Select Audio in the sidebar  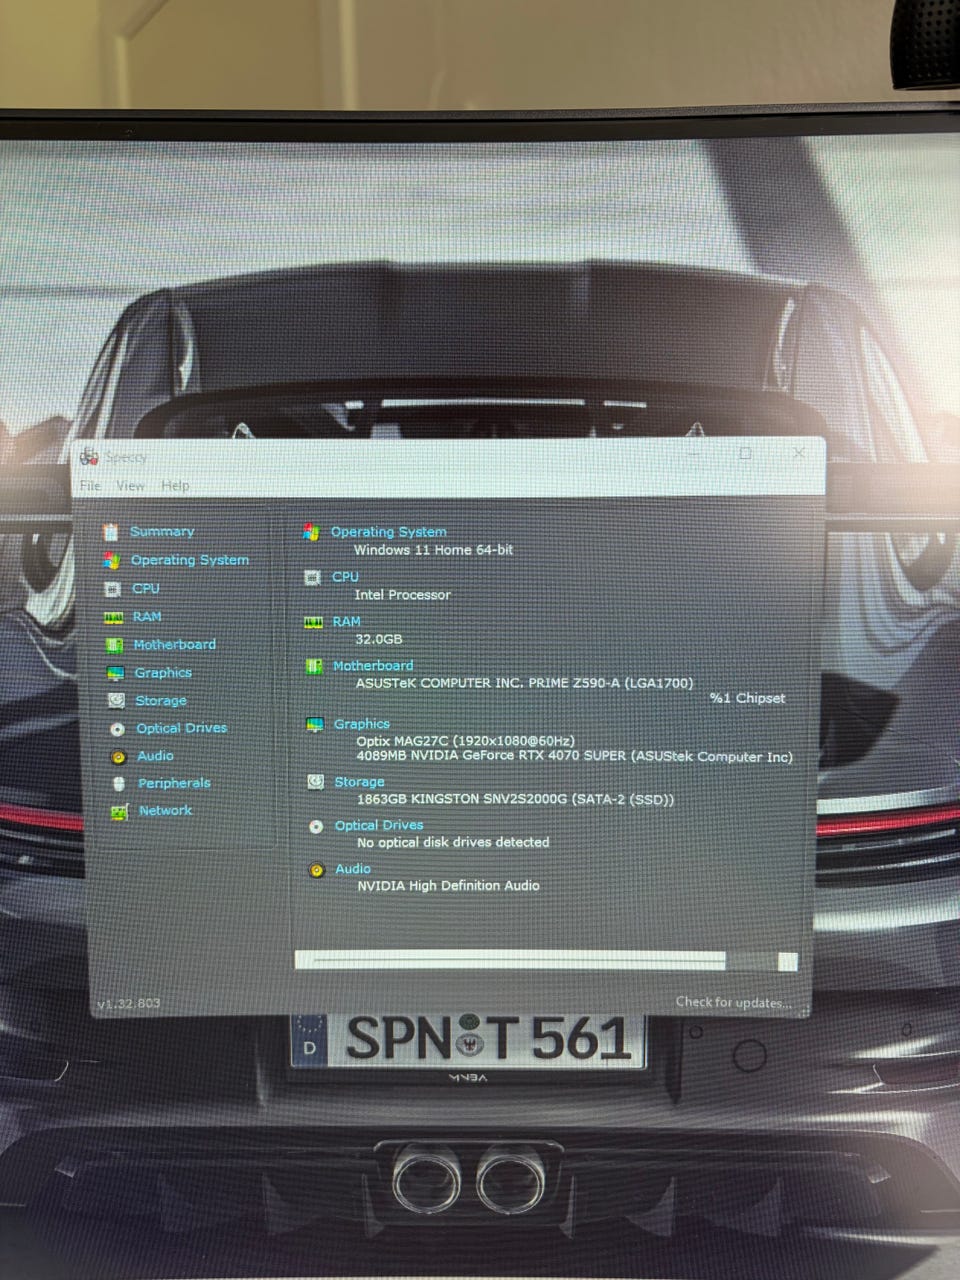coord(155,755)
